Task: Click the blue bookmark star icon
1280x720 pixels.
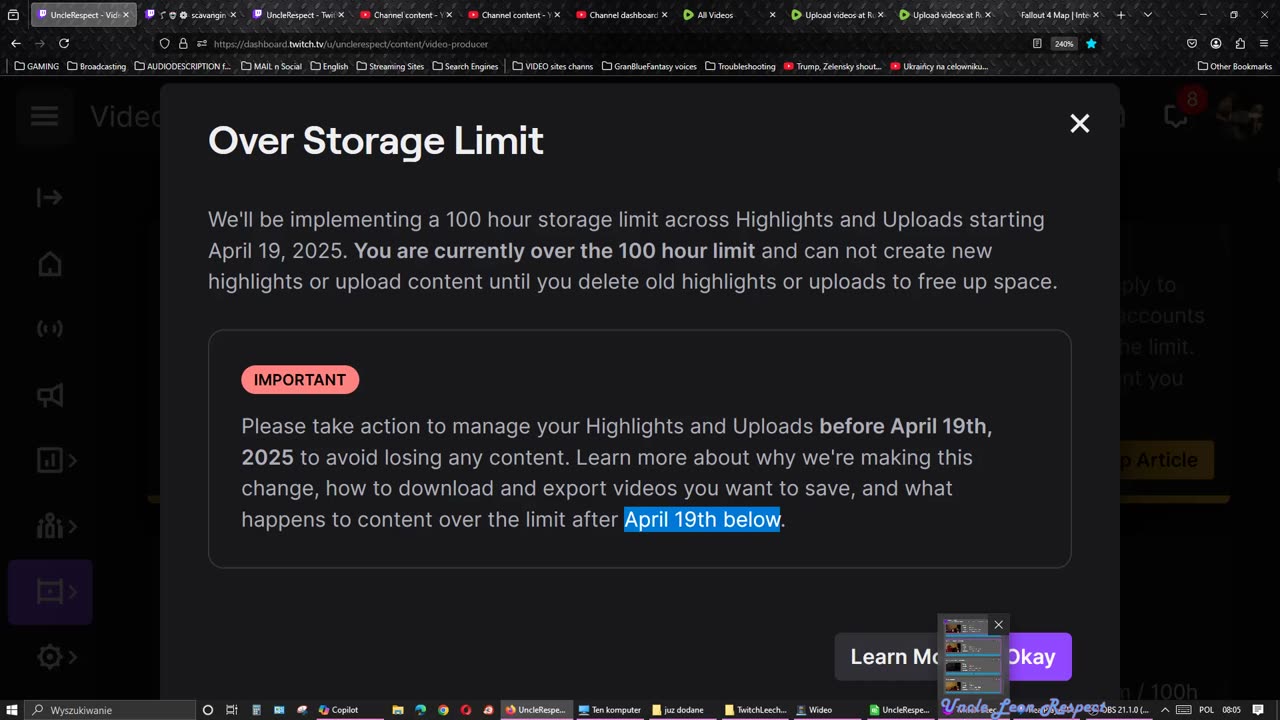Action: (x=1091, y=44)
